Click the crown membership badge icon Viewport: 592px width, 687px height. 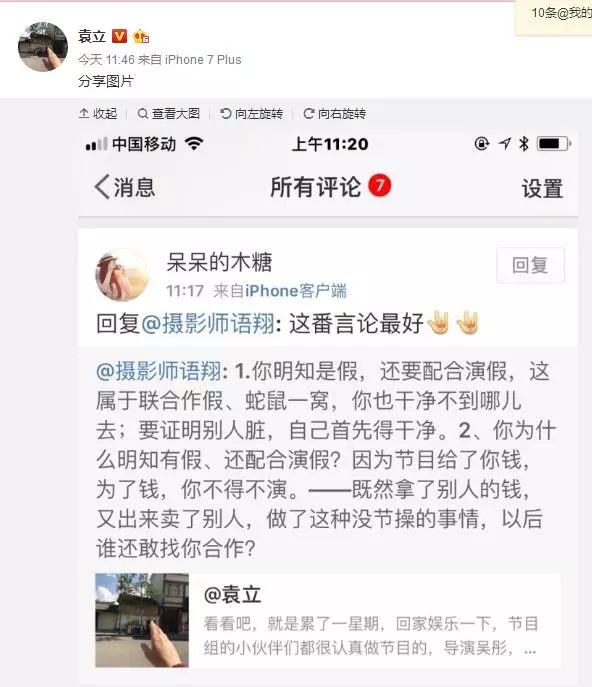[141, 36]
